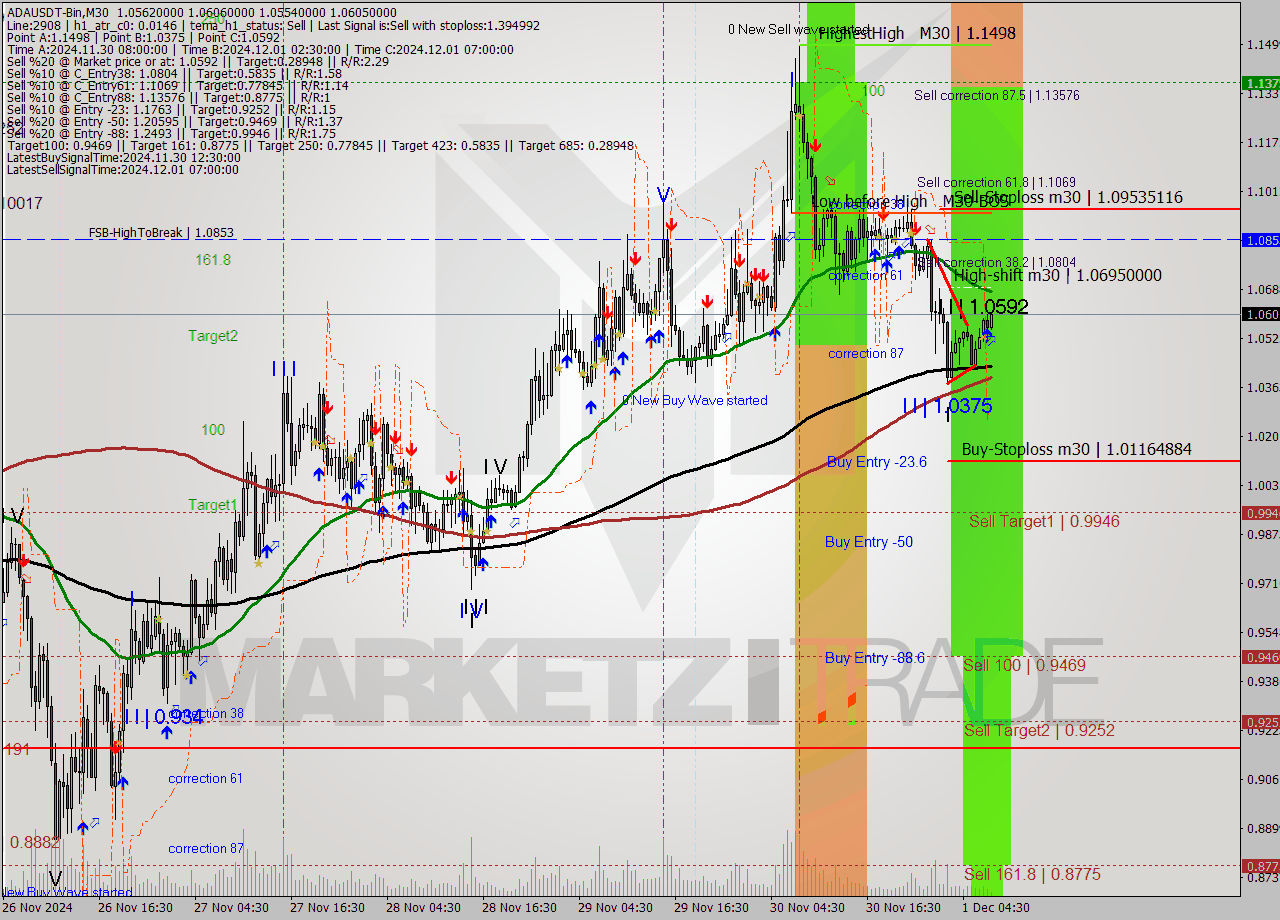Click the 'Sell-Stoploss m30 | 1.09535116' label
The width and height of the screenshot is (1280, 920).
click(x=1068, y=198)
